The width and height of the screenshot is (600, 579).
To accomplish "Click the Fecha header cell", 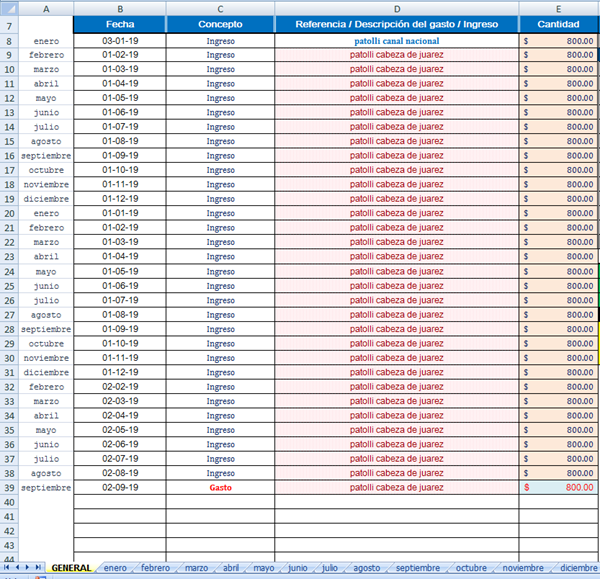I will (x=120, y=23).
